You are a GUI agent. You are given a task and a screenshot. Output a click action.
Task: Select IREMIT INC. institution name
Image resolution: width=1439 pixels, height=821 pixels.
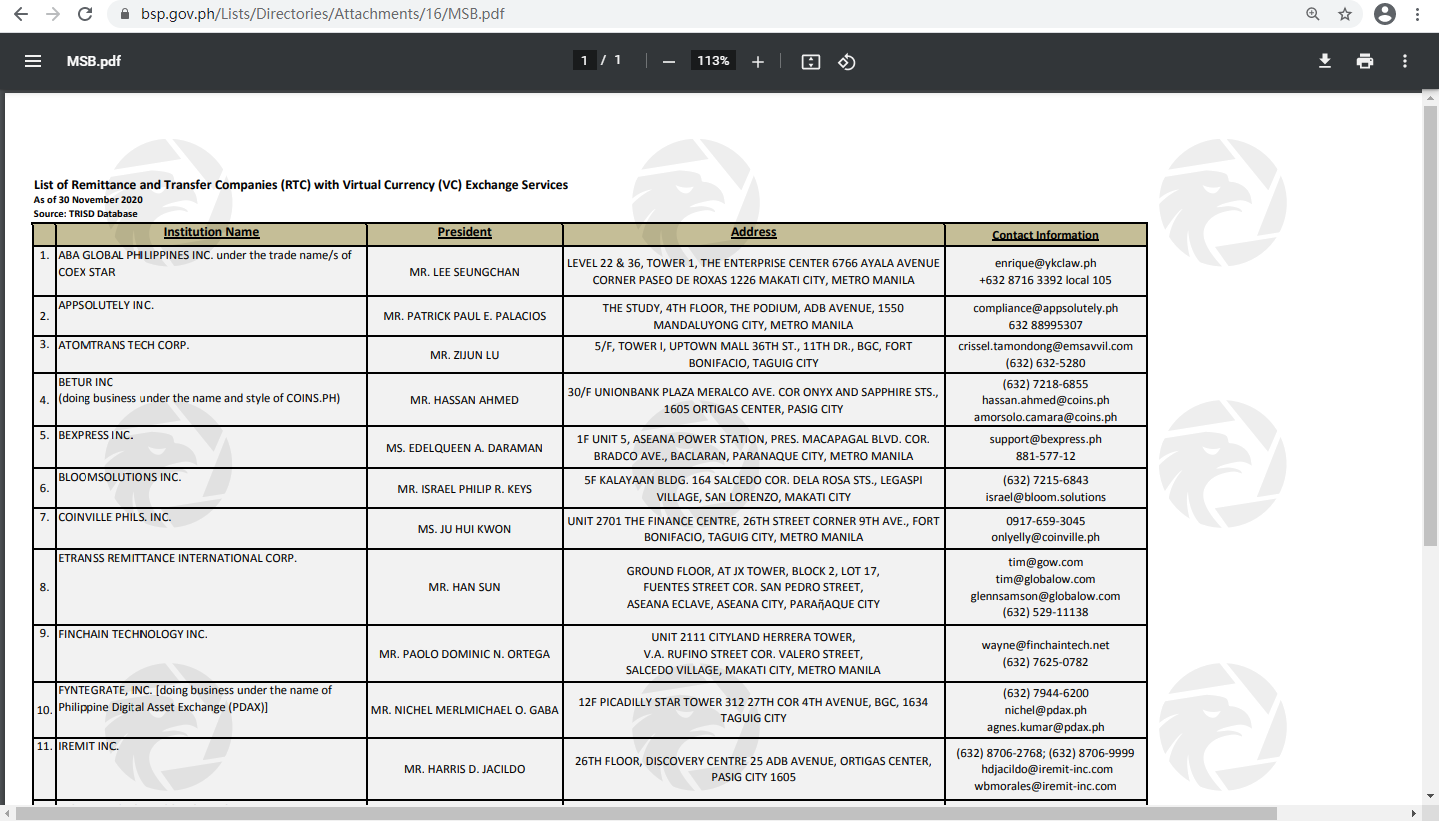click(88, 746)
